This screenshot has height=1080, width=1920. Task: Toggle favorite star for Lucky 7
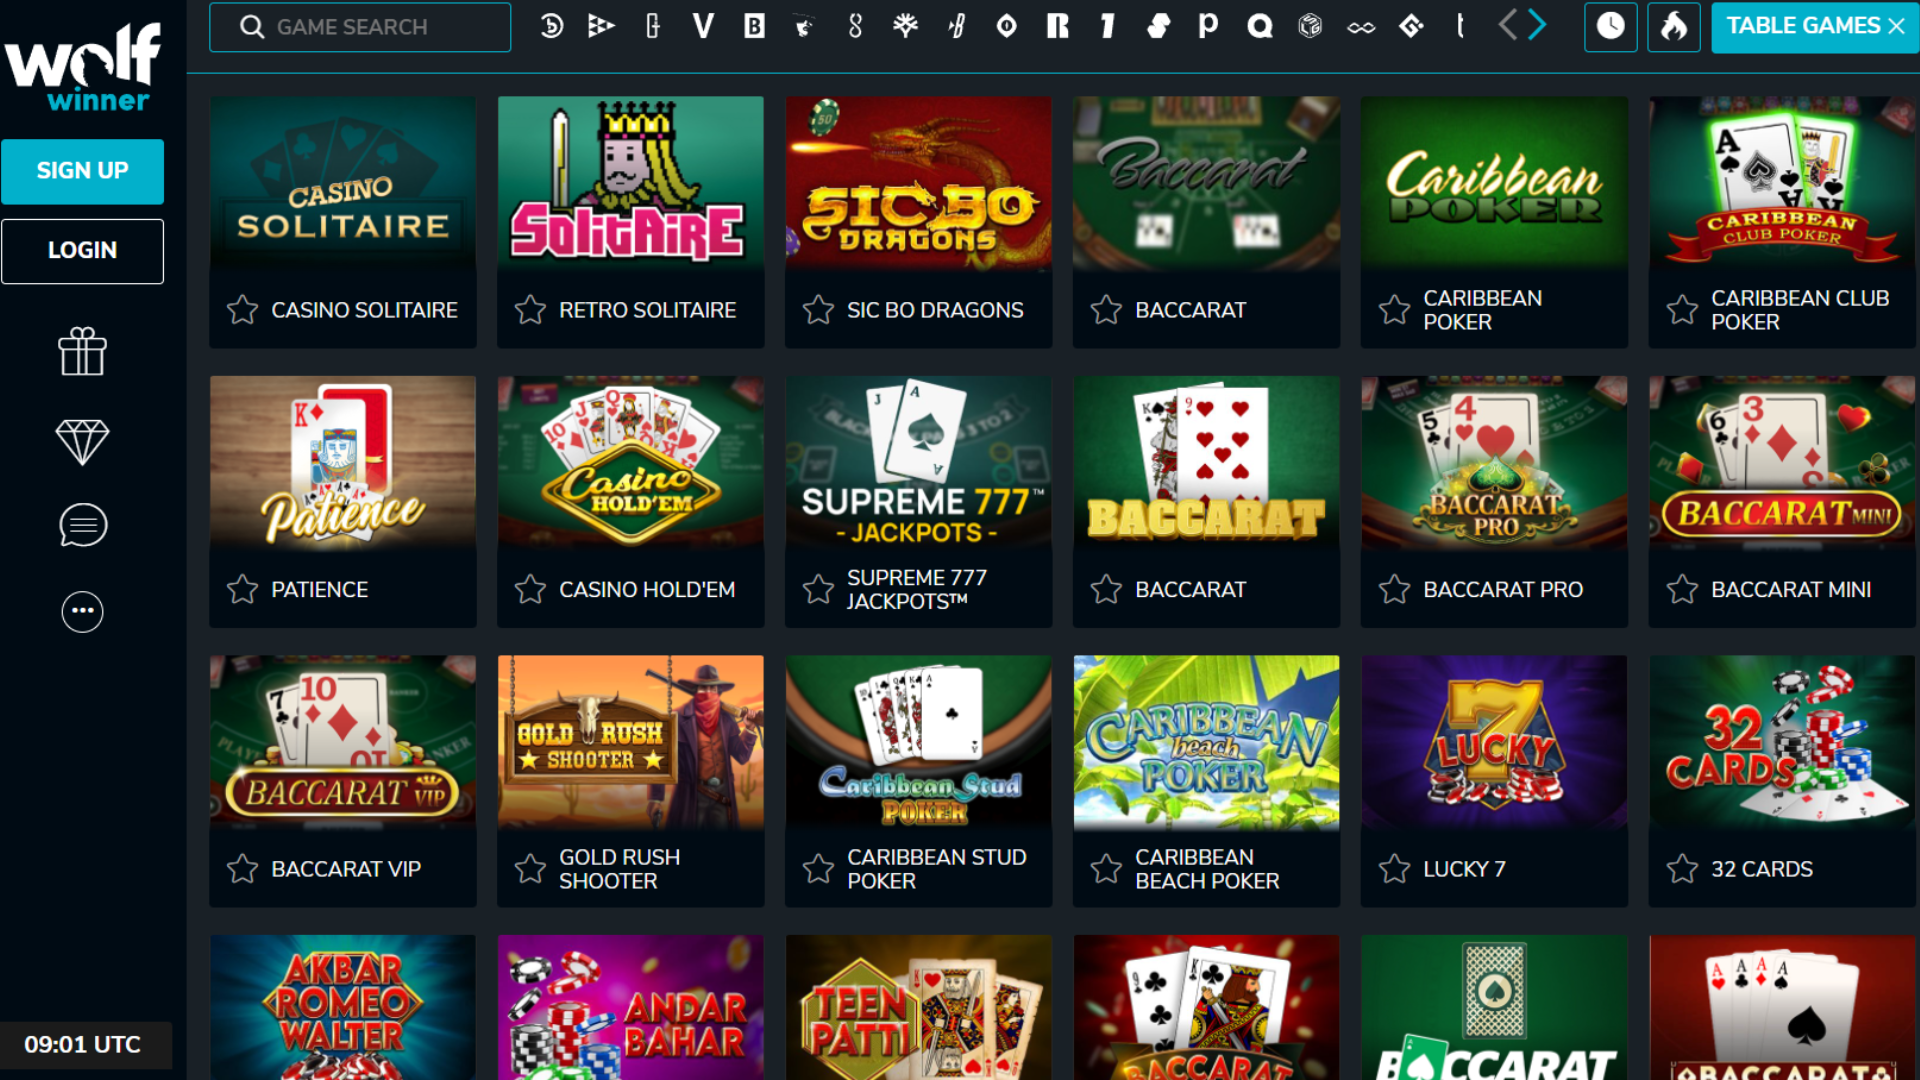click(1394, 869)
